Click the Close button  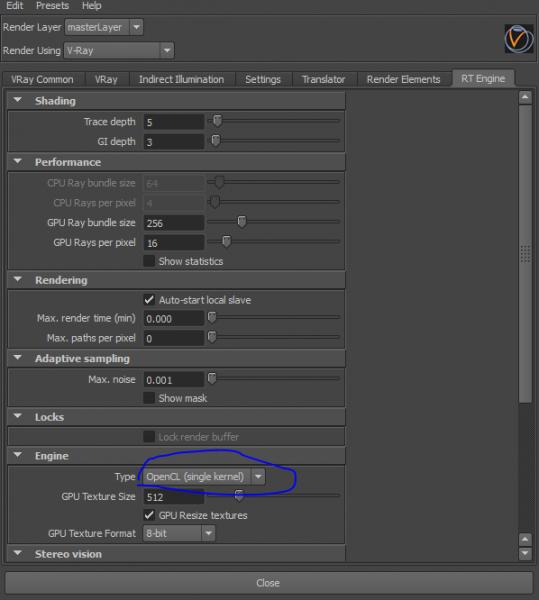click(268, 583)
